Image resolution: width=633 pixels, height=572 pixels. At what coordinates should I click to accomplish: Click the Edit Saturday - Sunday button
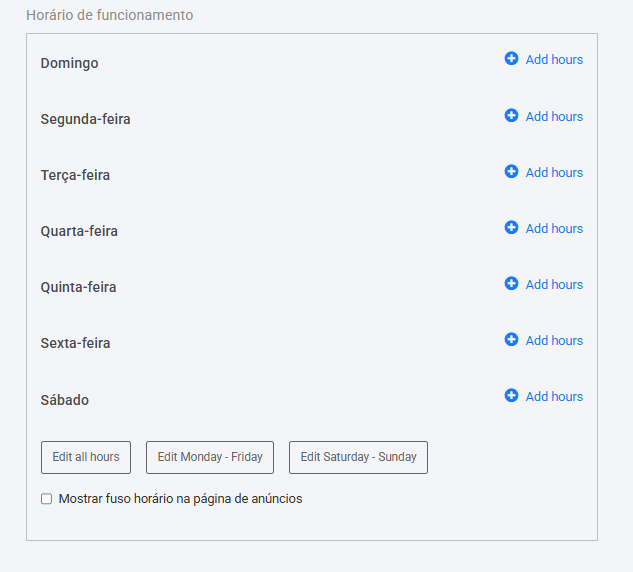pos(358,457)
